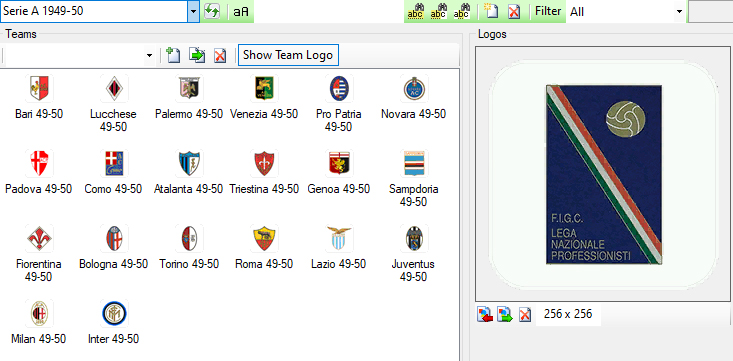
Task: Click the Roma 49-50 text label
Action: click(264, 264)
